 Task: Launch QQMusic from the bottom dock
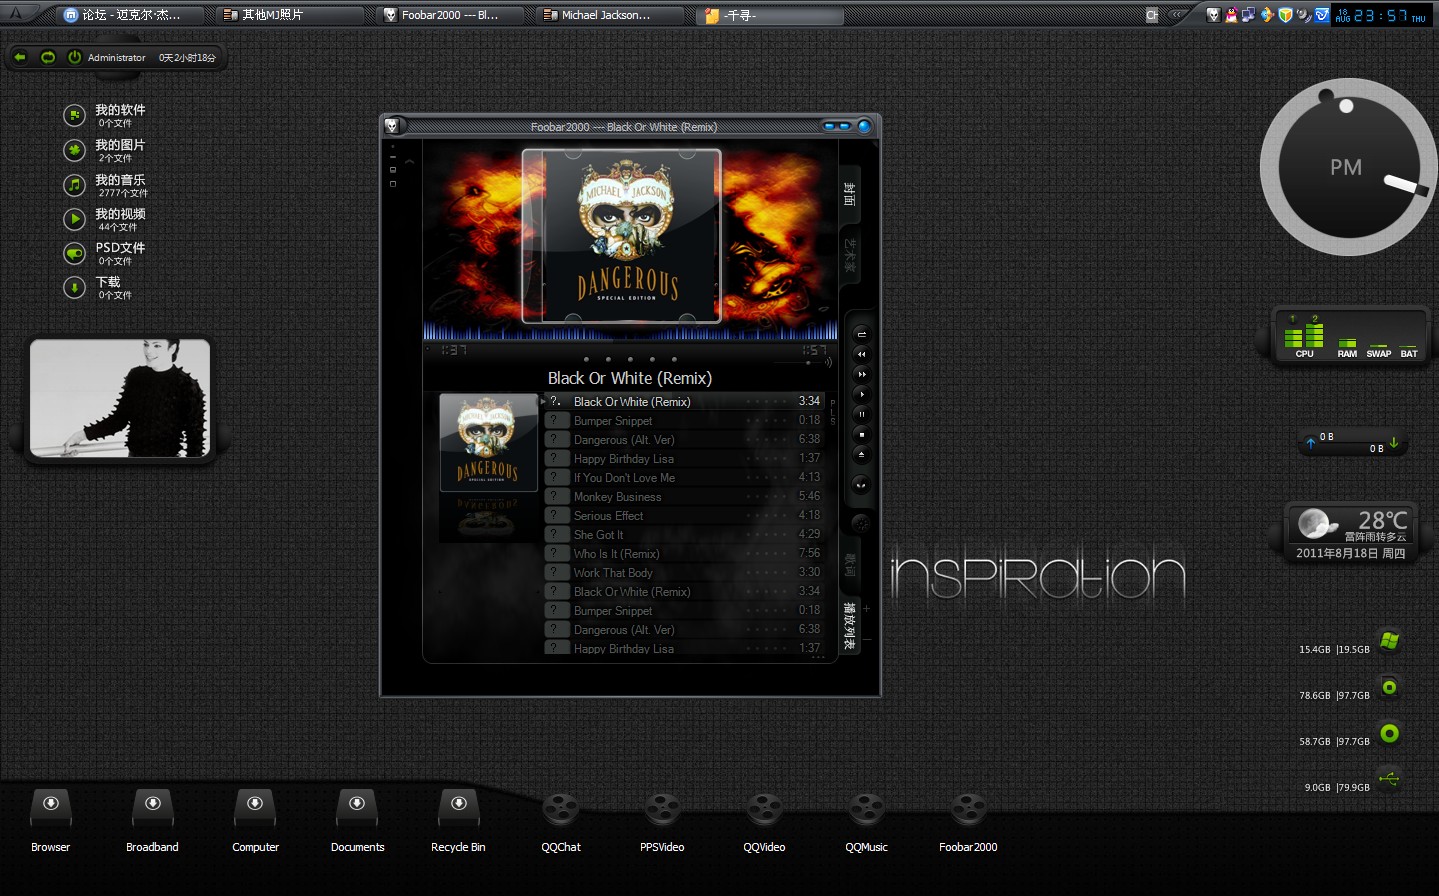tap(866, 820)
